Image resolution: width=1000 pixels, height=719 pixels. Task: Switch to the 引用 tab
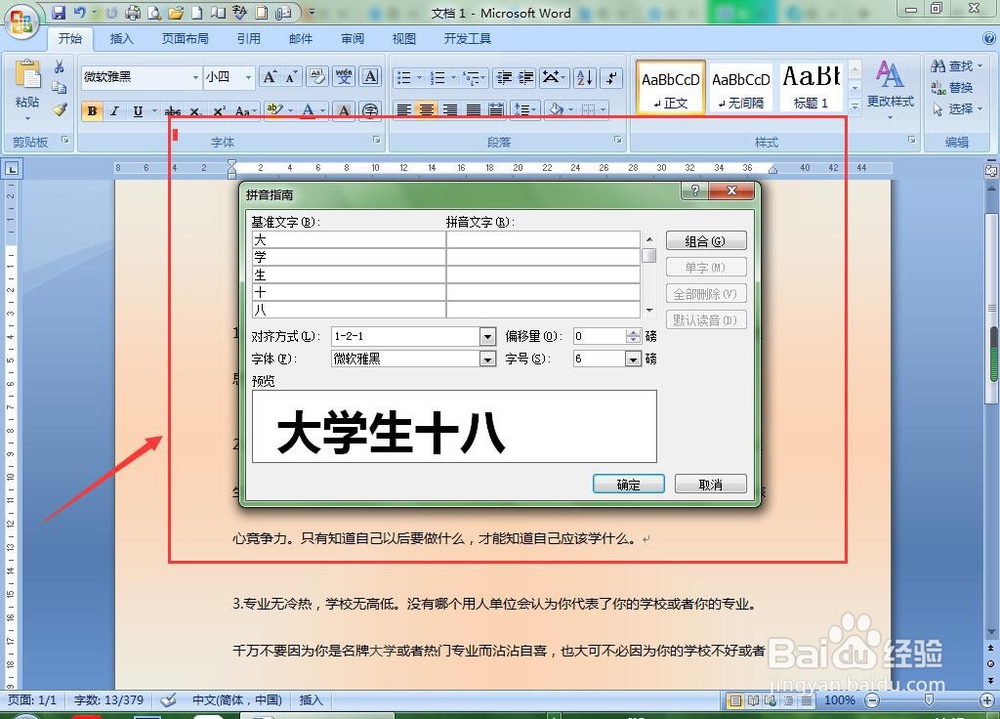tap(249, 38)
